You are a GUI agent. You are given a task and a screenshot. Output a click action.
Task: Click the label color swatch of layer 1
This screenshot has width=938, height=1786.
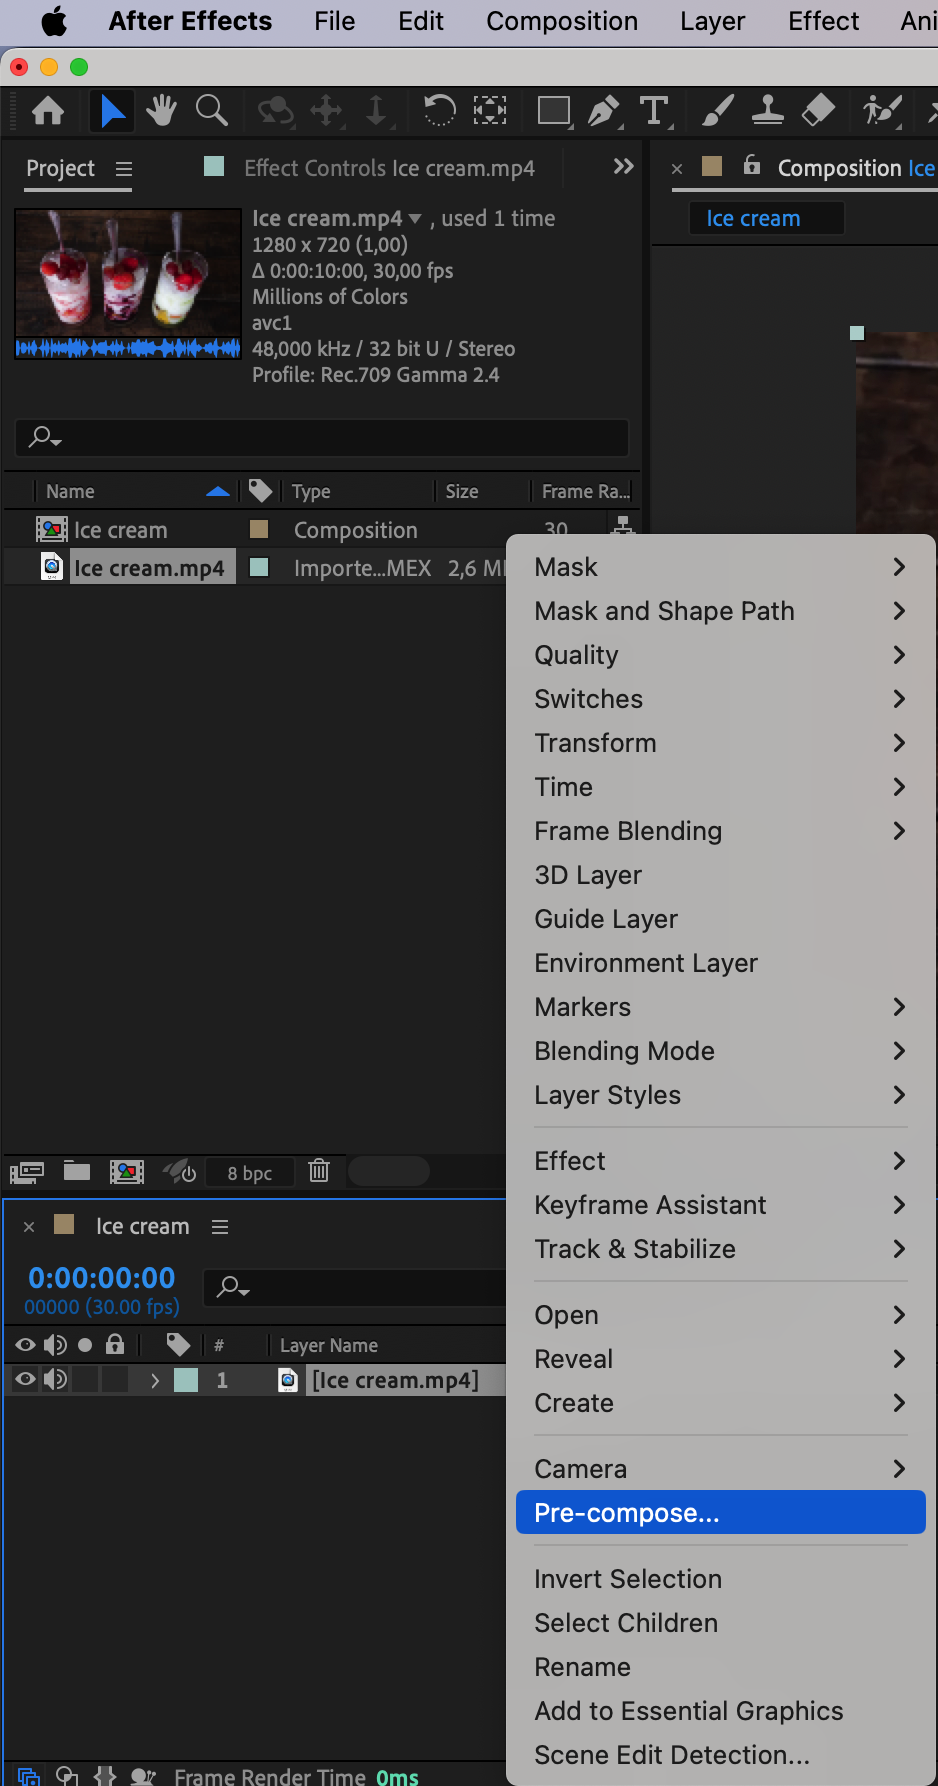[x=186, y=1380]
